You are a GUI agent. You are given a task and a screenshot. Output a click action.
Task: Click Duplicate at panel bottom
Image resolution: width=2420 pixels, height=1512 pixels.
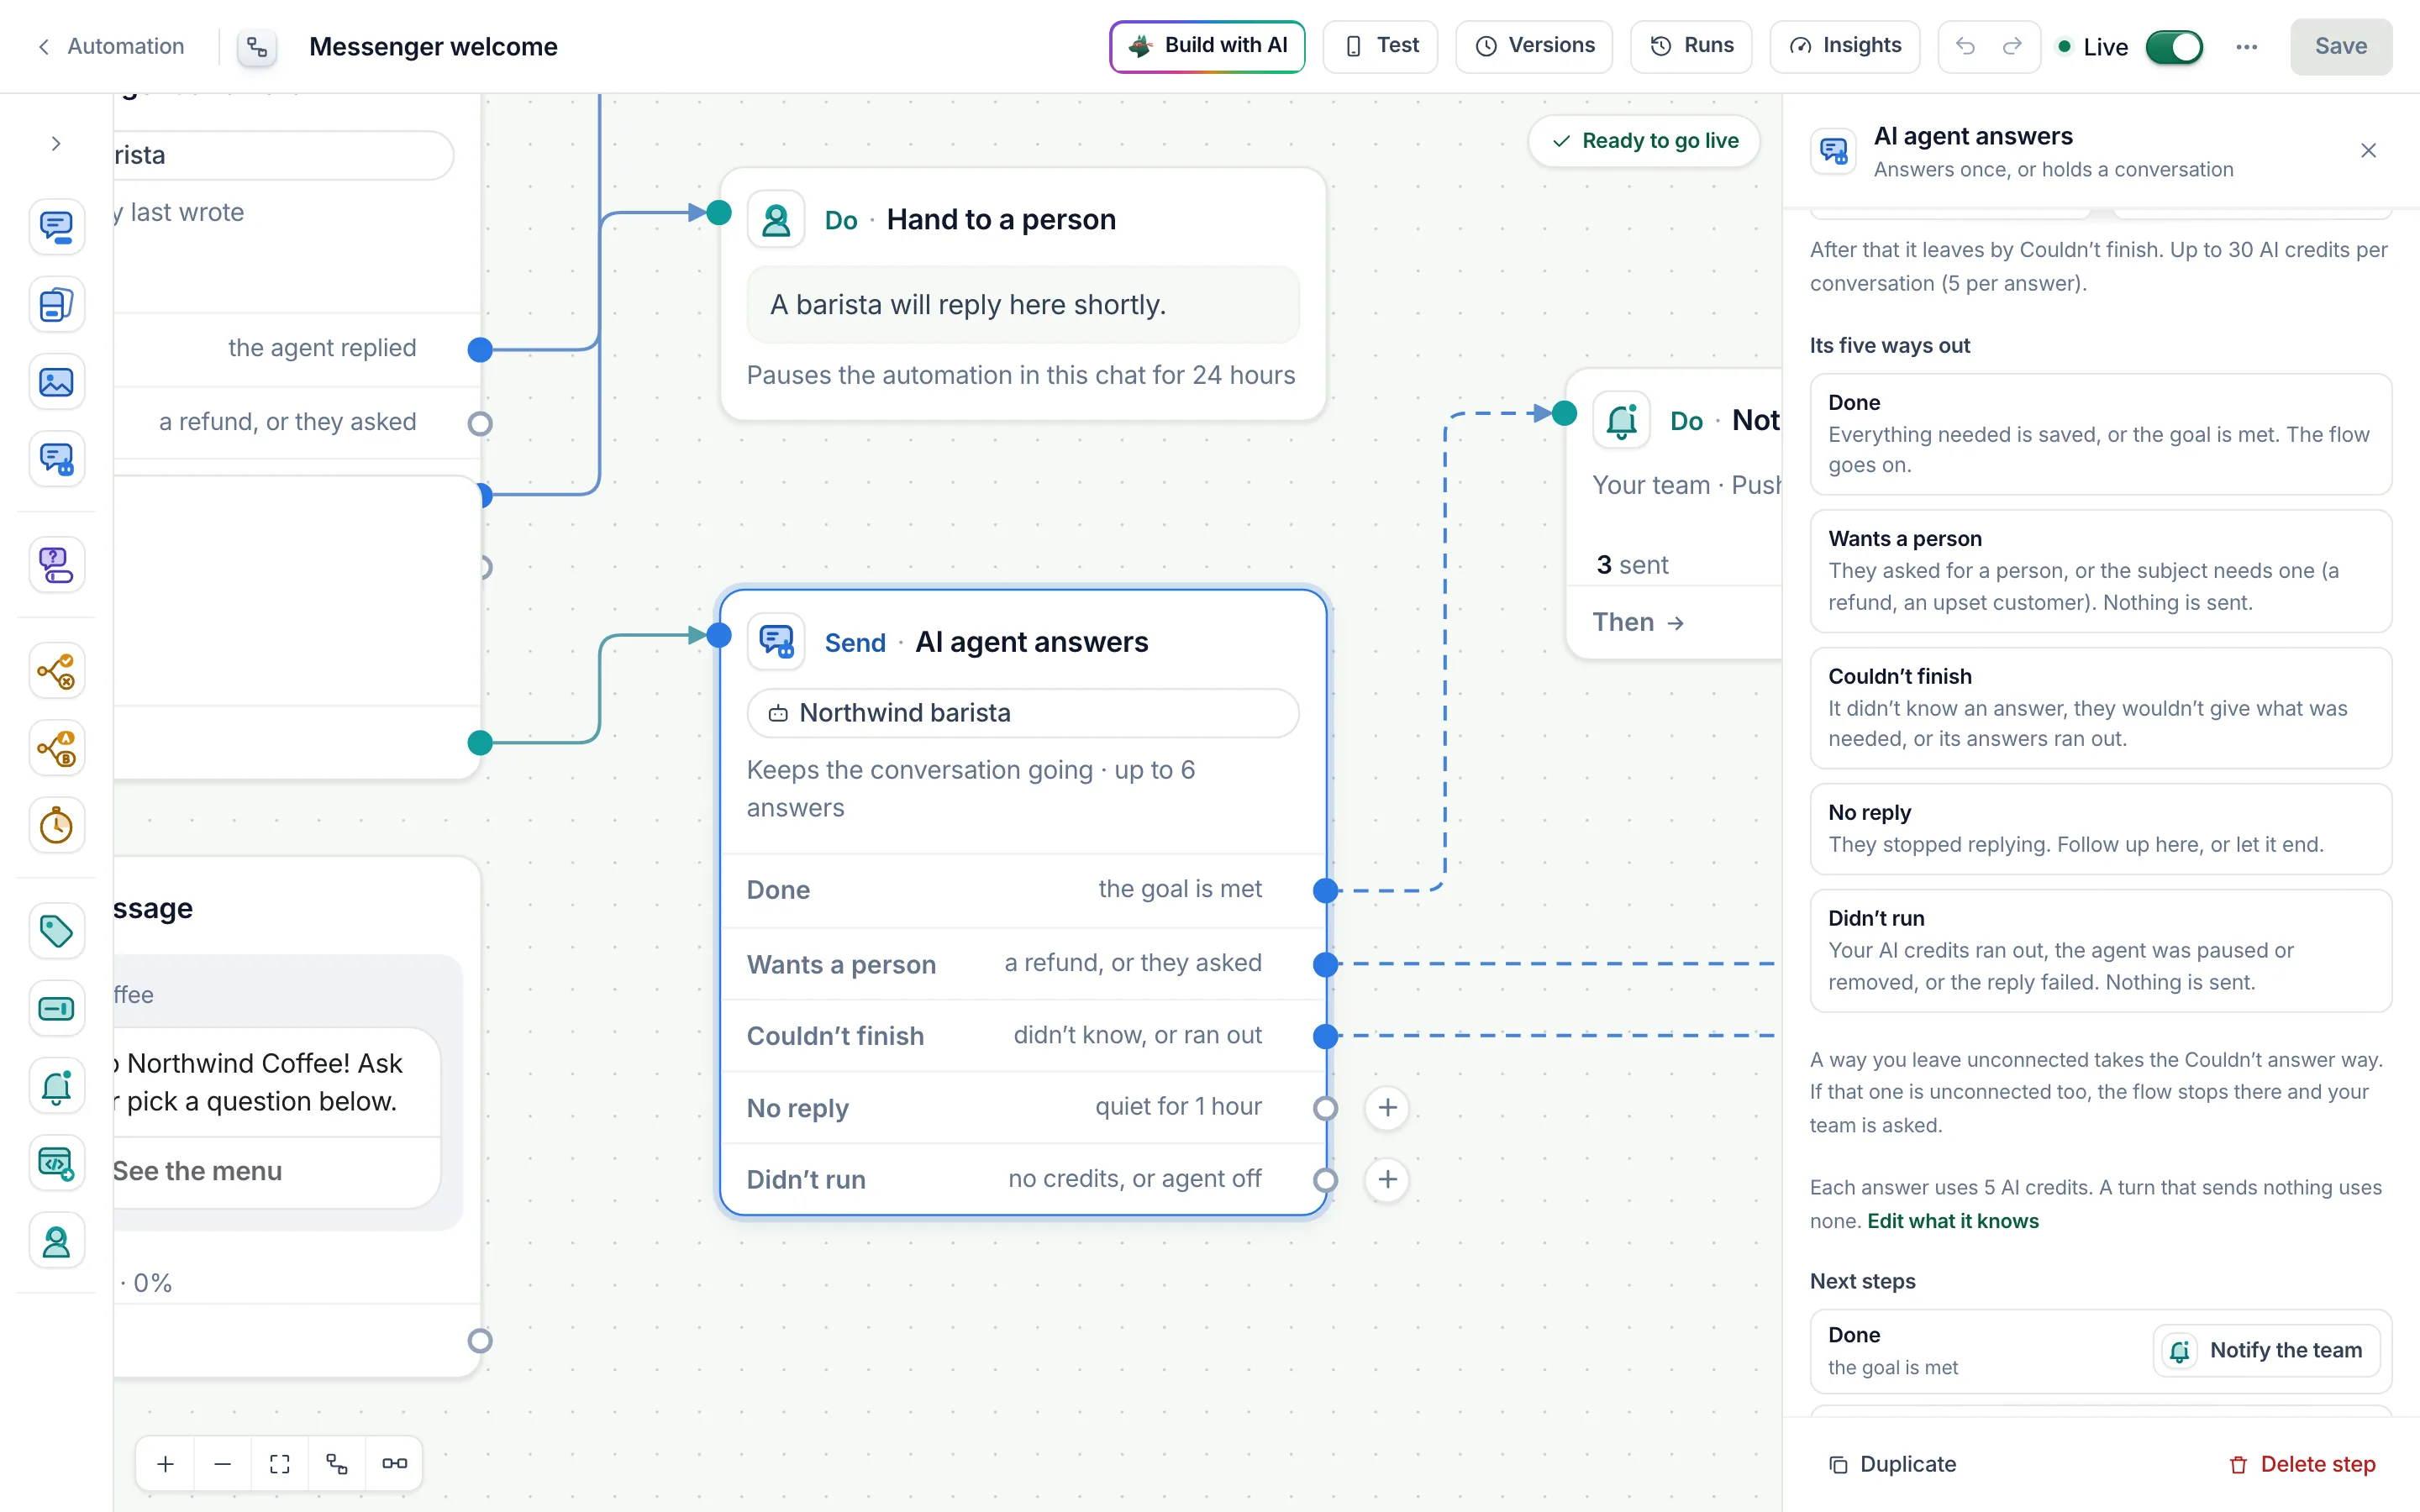pyautogui.click(x=1892, y=1464)
